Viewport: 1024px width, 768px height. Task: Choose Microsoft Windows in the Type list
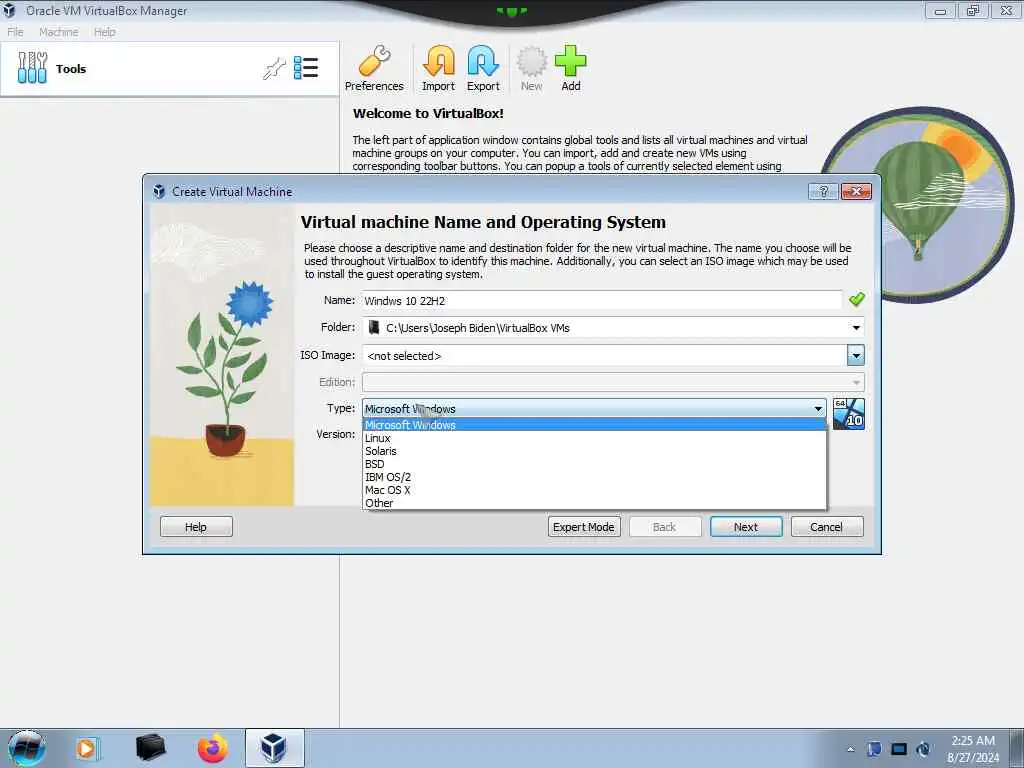(x=594, y=425)
